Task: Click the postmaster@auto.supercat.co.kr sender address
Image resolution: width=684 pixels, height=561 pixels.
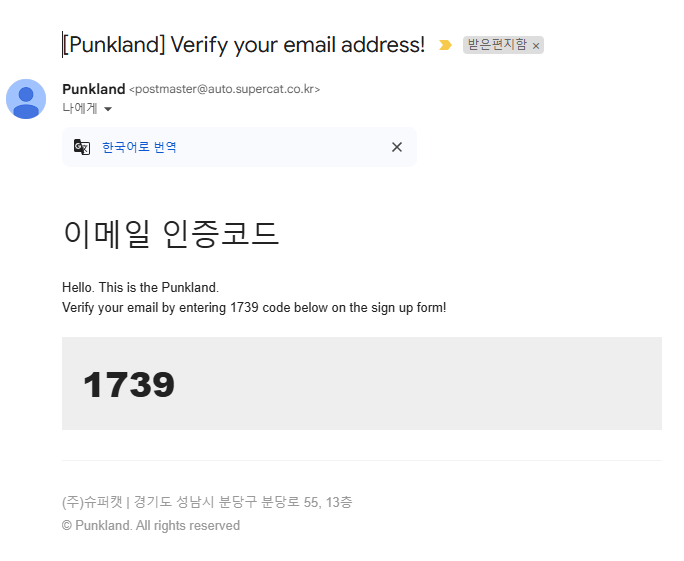Action: tap(224, 90)
